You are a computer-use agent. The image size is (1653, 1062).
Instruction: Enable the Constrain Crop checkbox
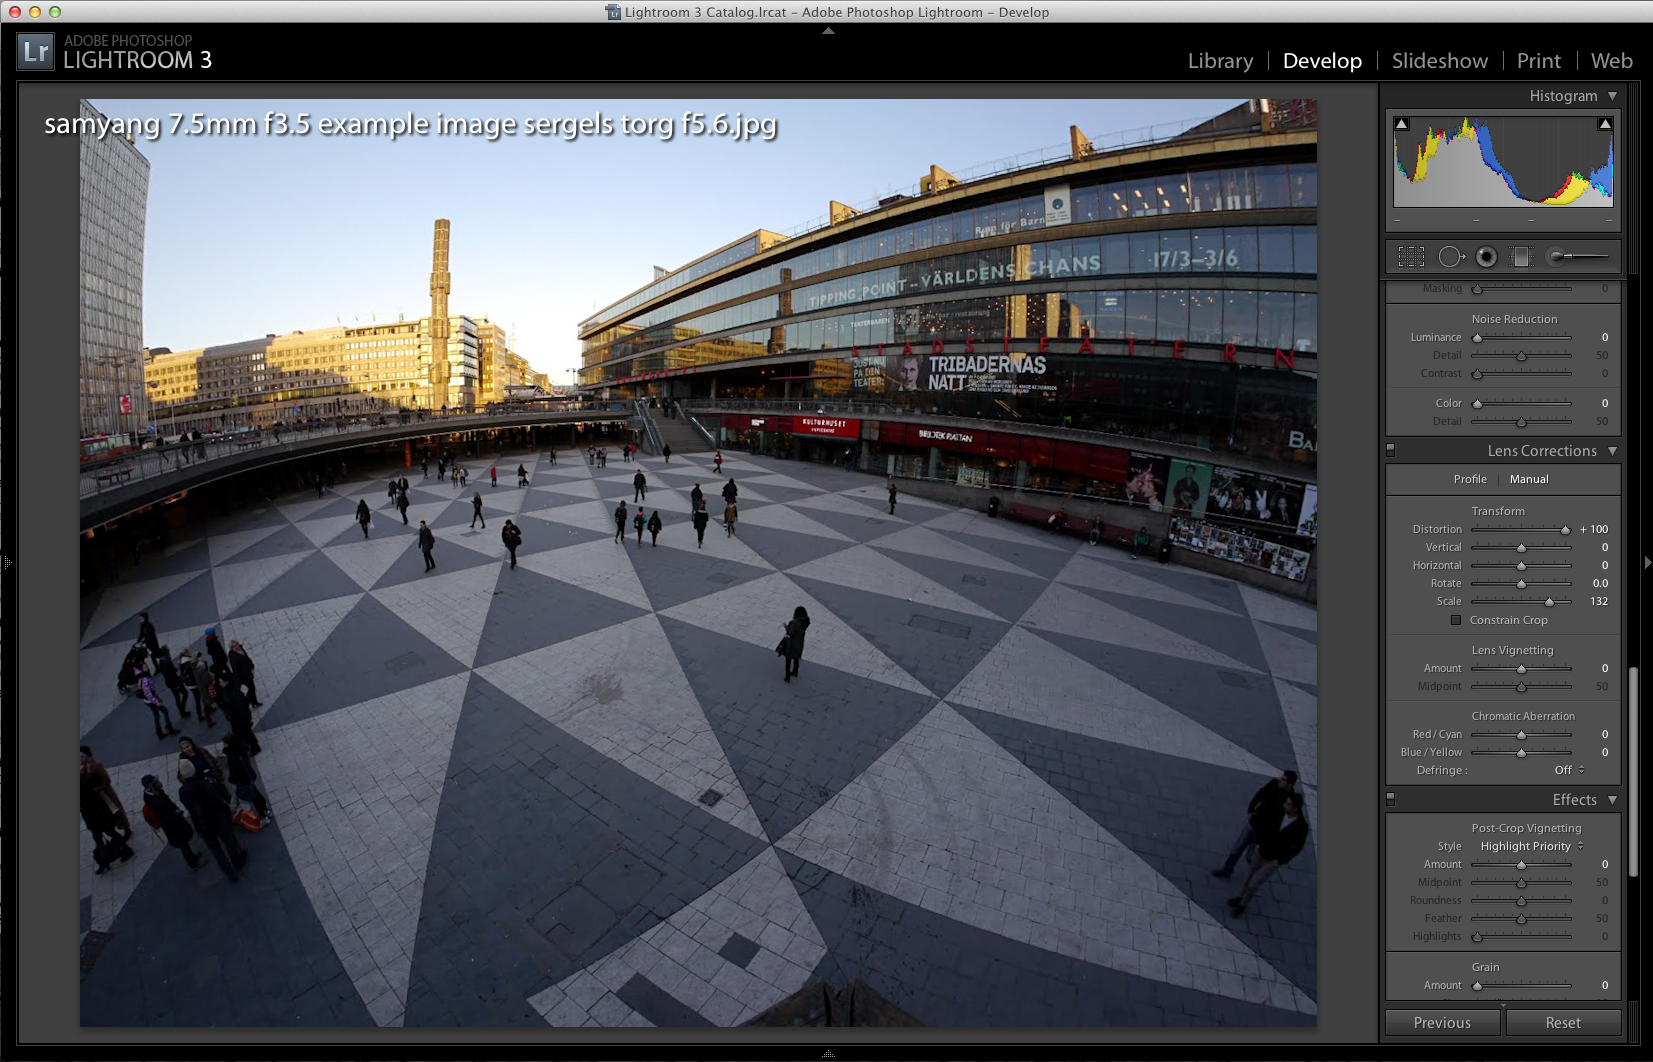coord(1456,620)
